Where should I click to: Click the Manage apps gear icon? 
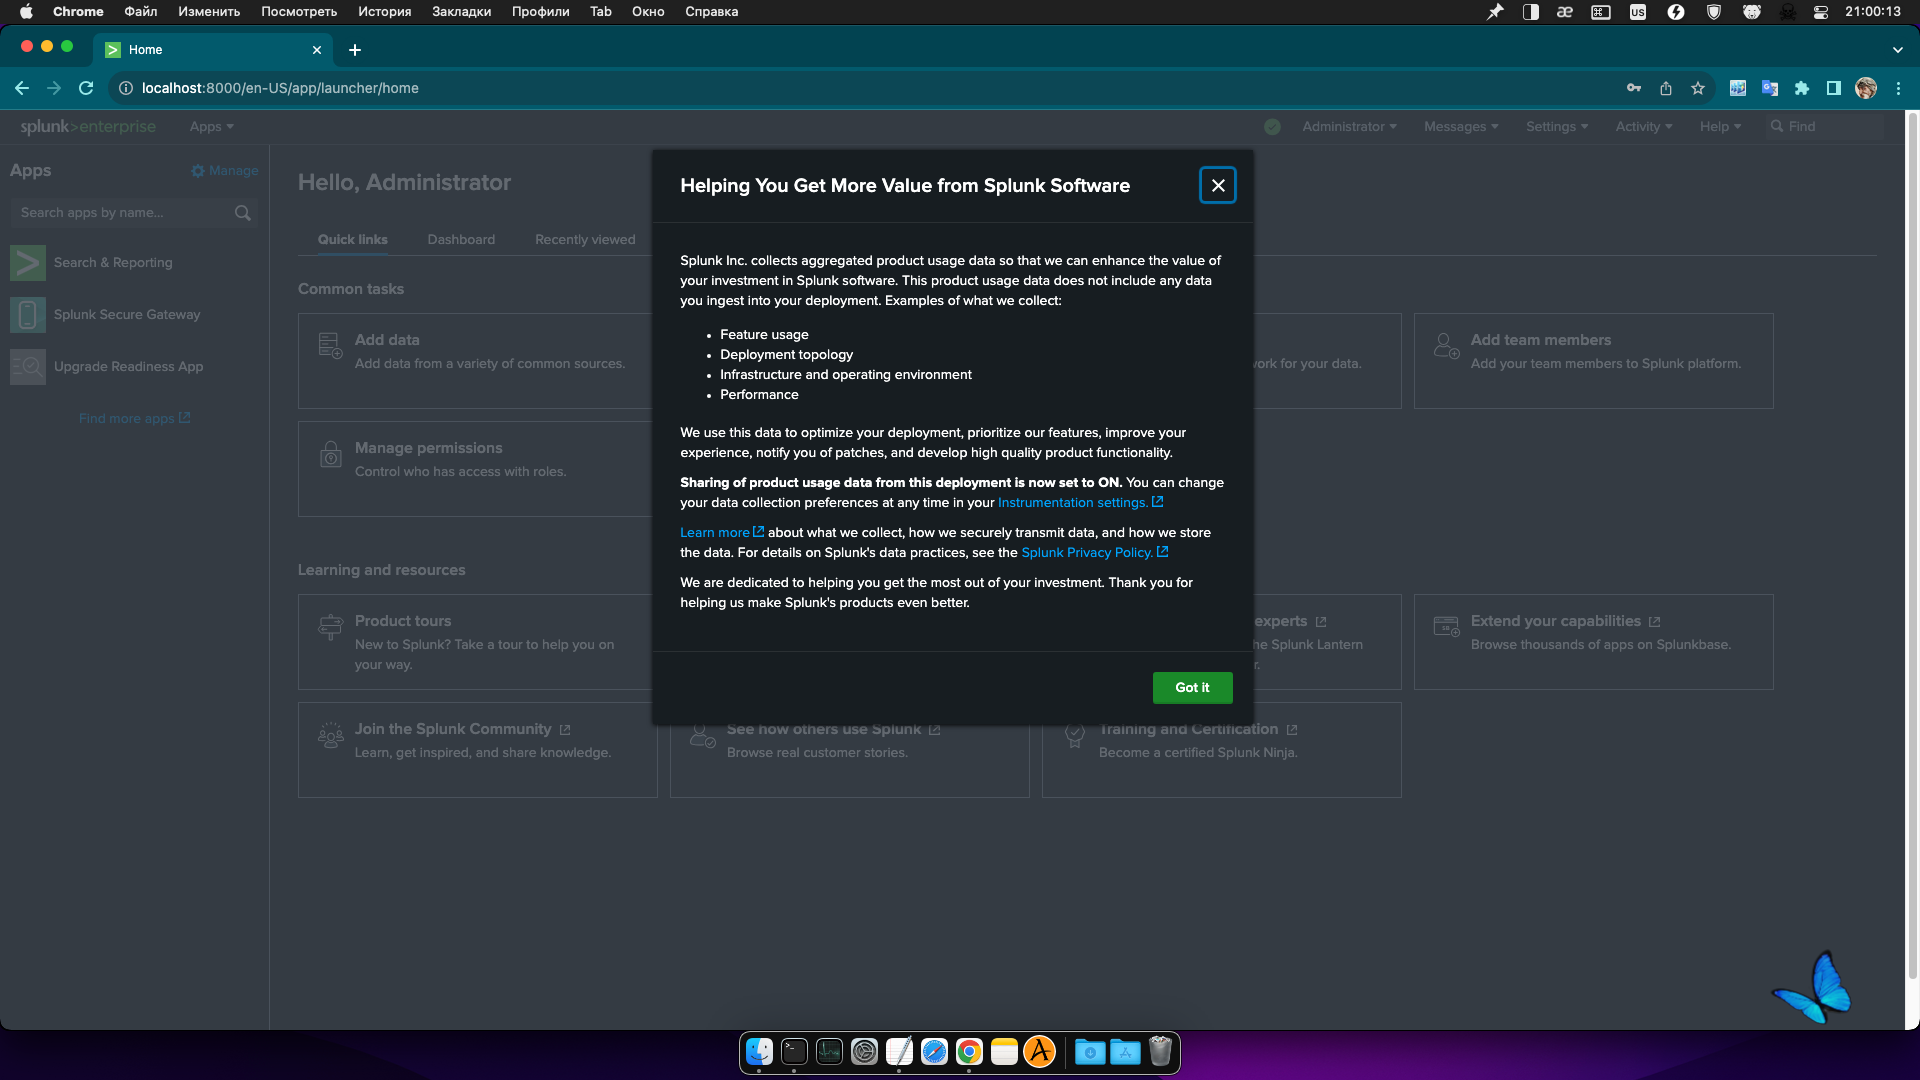(198, 171)
